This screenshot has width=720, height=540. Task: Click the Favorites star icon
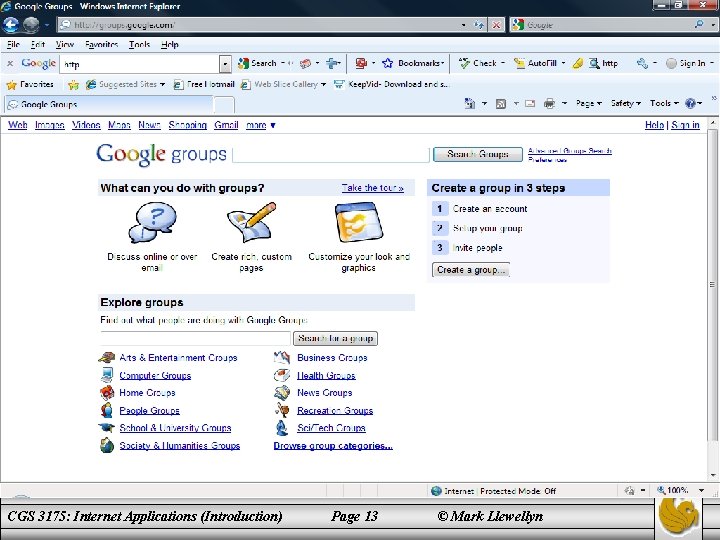tap(12, 84)
